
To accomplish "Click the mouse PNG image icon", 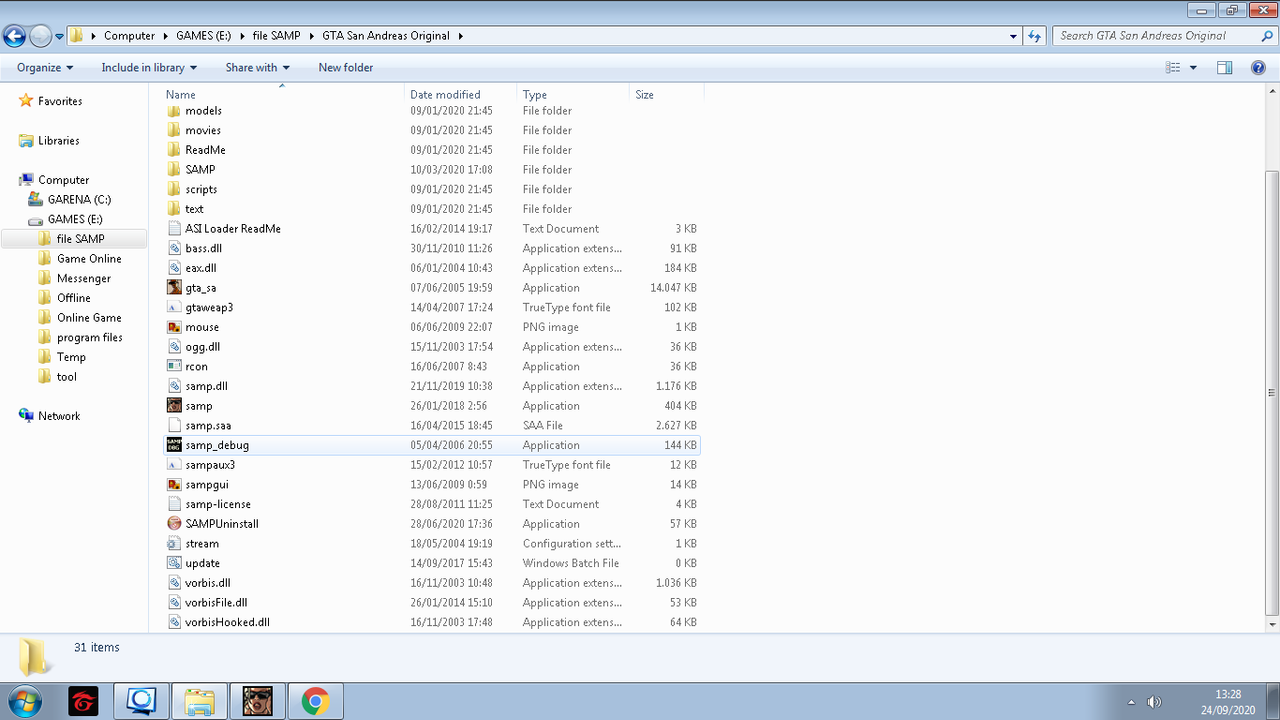I will [x=174, y=327].
